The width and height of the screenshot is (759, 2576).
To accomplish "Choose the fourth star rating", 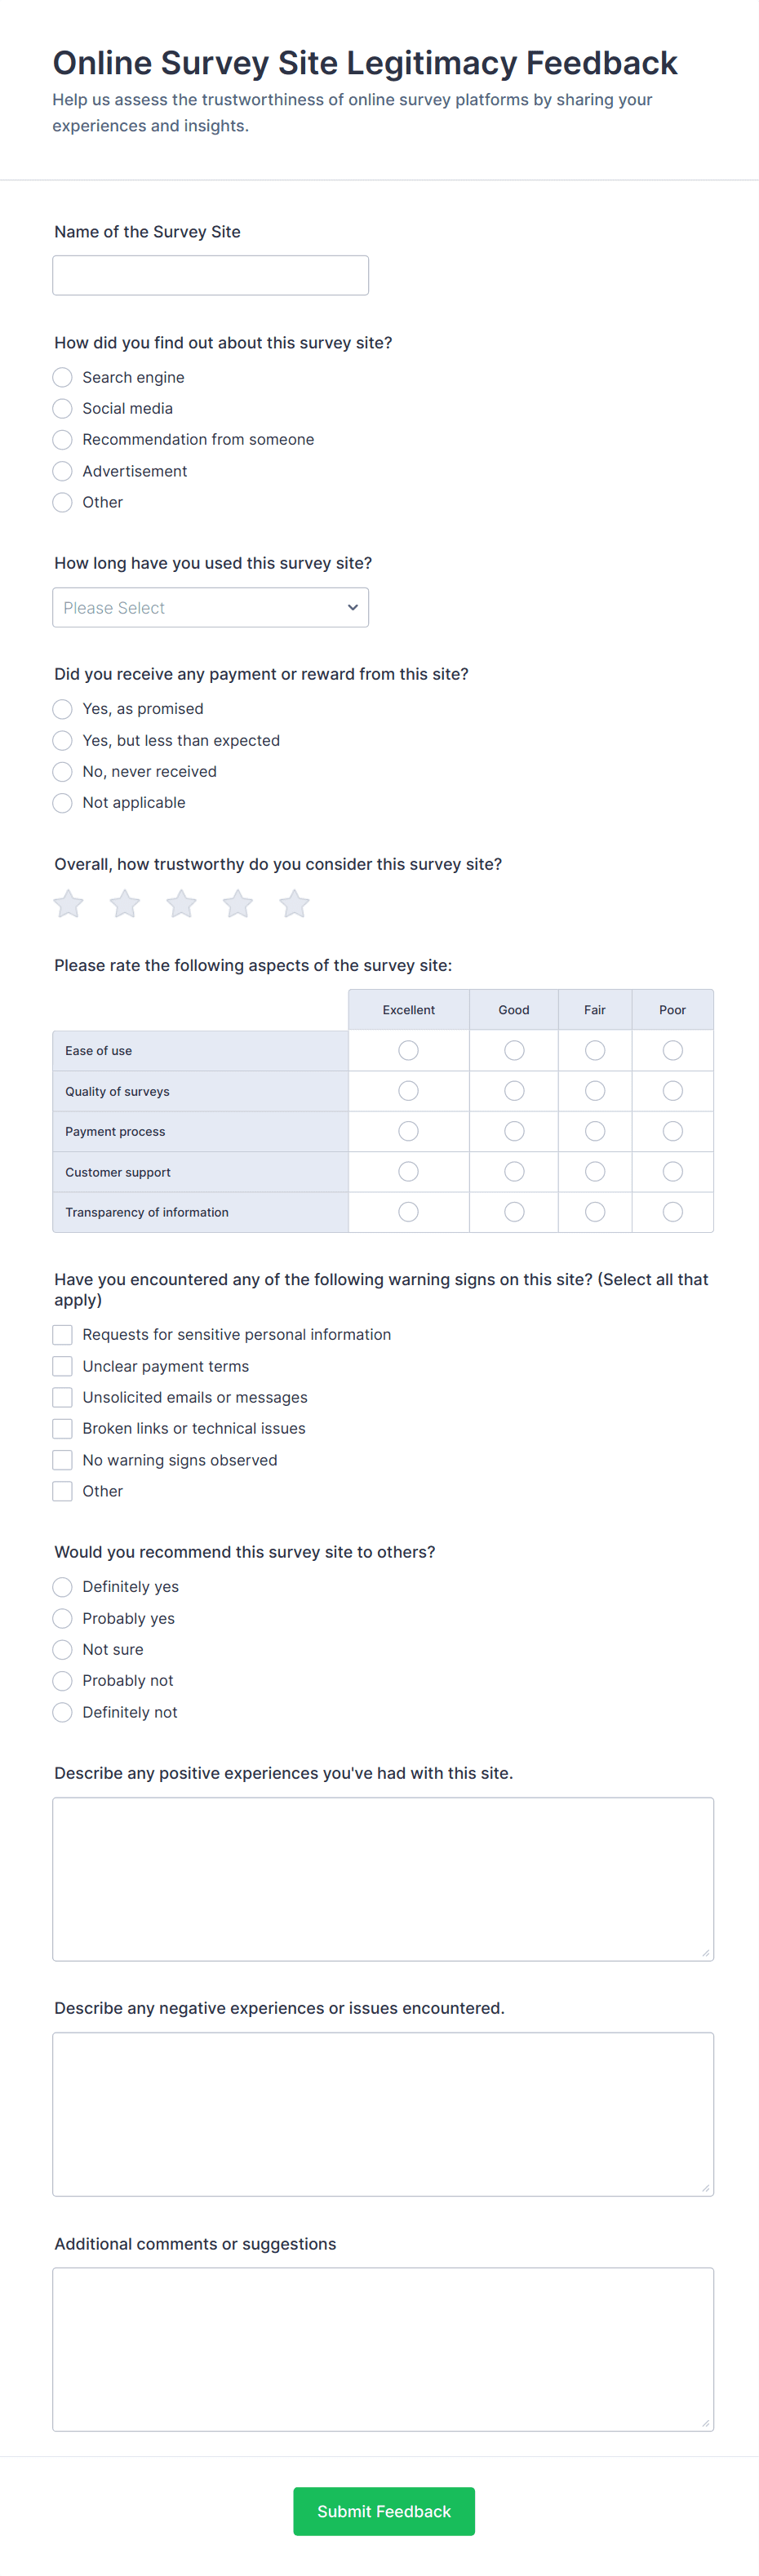I will click(238, 904).
